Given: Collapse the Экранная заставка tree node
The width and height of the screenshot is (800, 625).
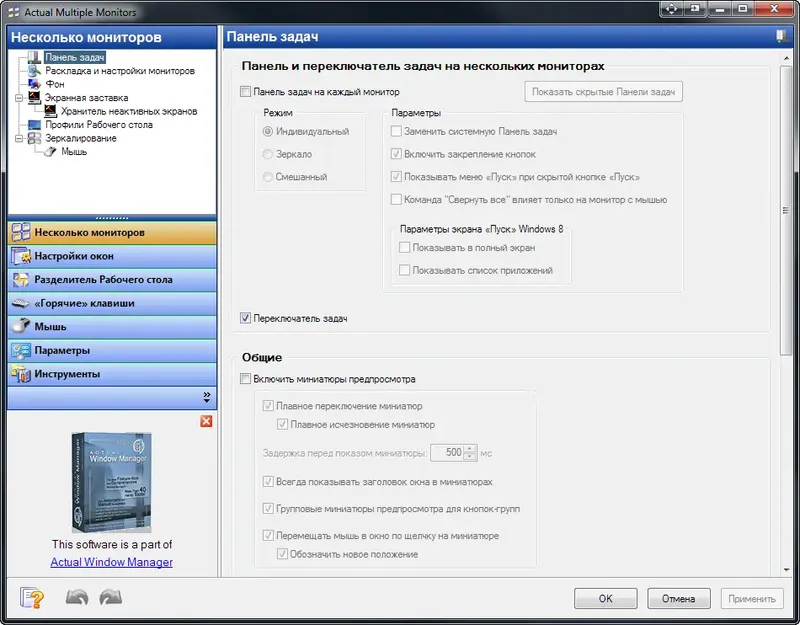Looking at the screenshot, I should 17,100.
